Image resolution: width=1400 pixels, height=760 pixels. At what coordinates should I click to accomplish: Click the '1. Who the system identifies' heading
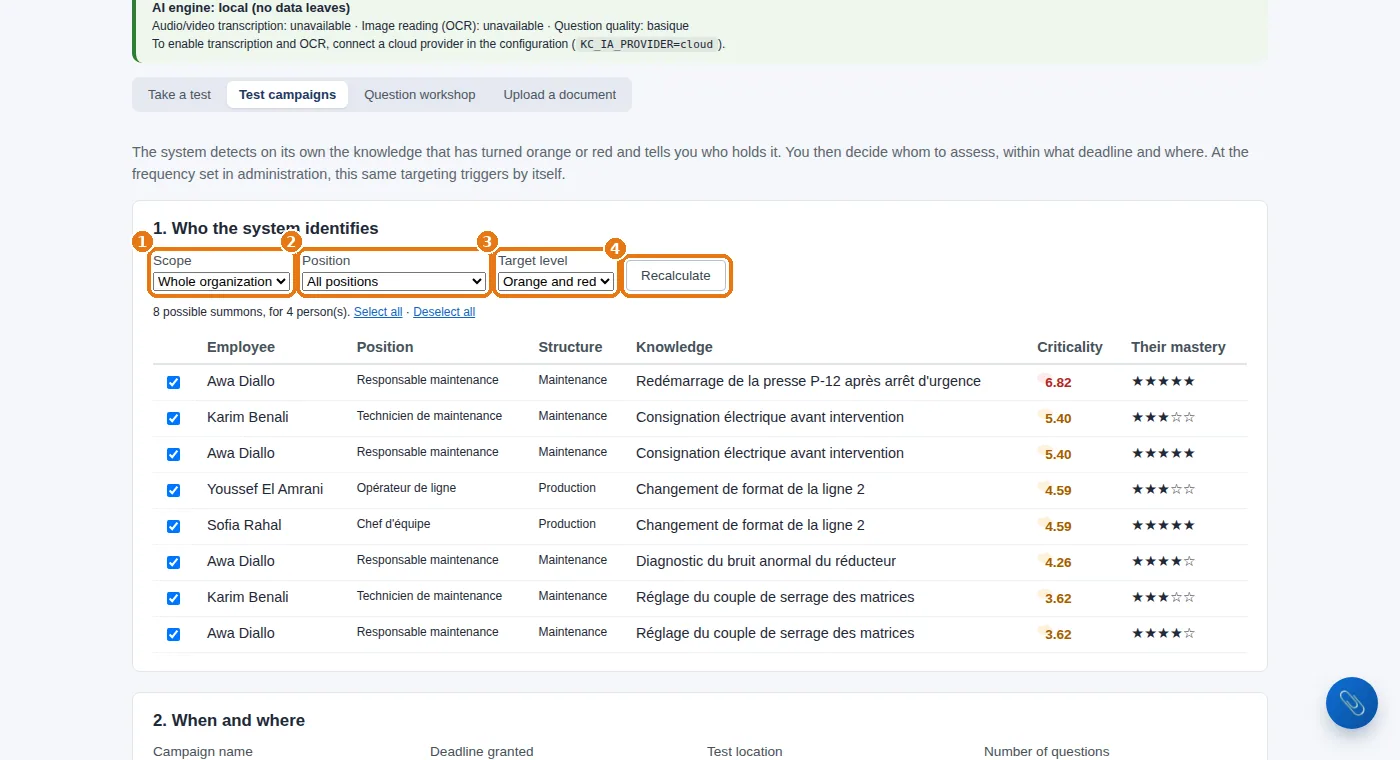(x=266, y=229)
